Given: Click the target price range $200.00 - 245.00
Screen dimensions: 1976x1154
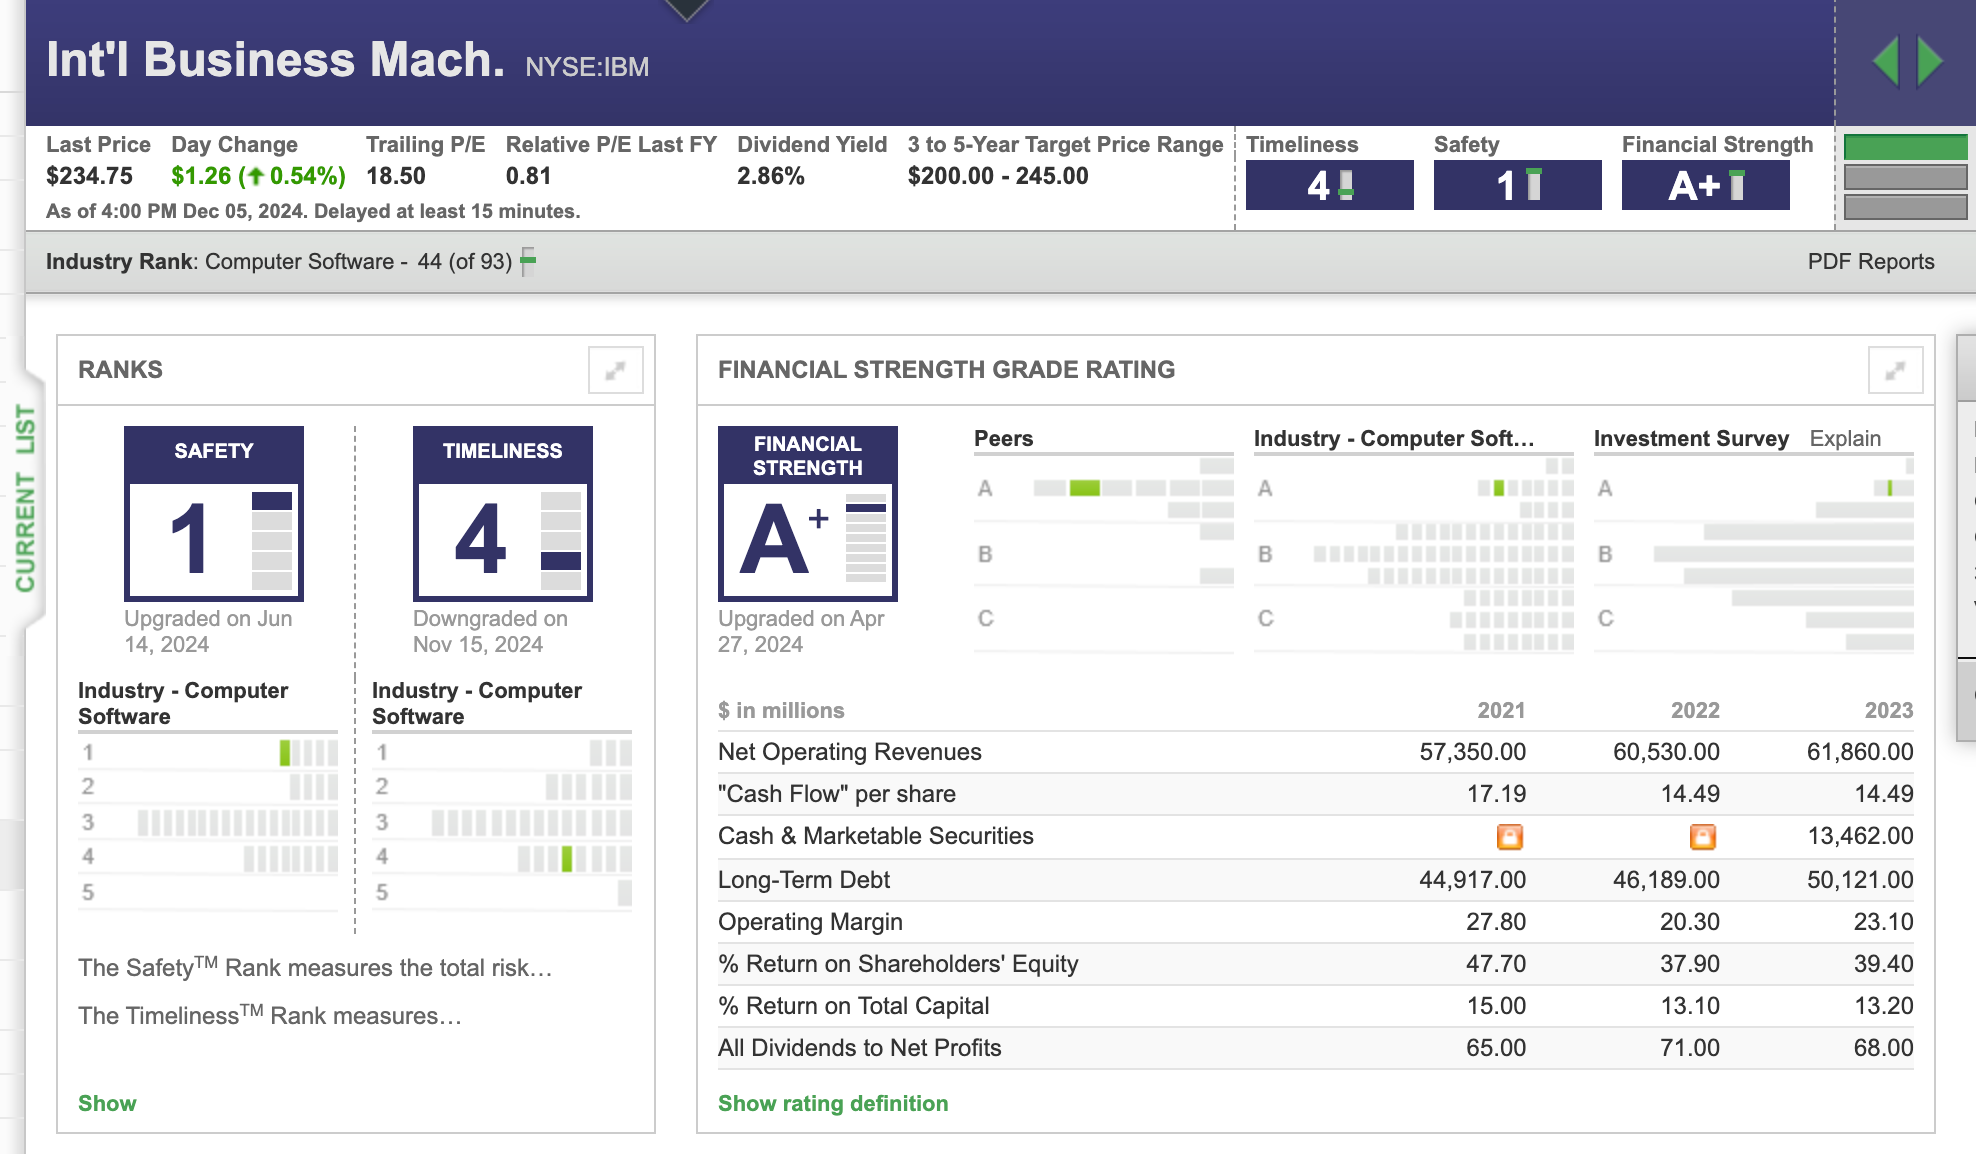Looking at the screenshot, I should click(998, 176).
